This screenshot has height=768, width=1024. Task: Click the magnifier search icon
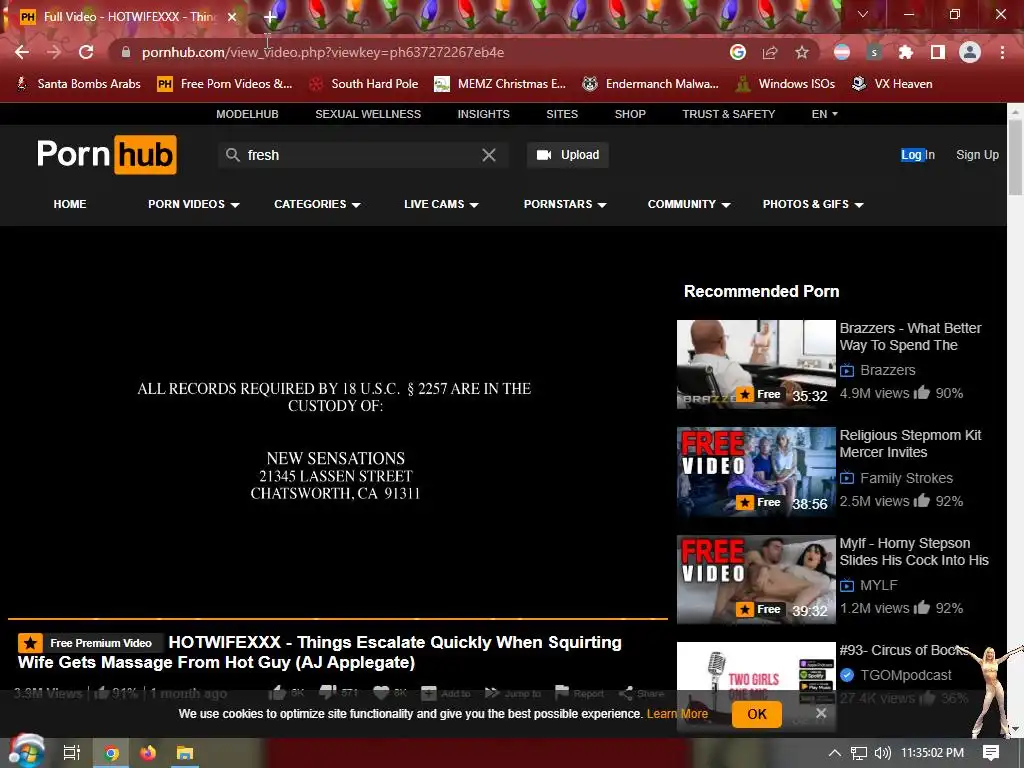tap(232, 155)
